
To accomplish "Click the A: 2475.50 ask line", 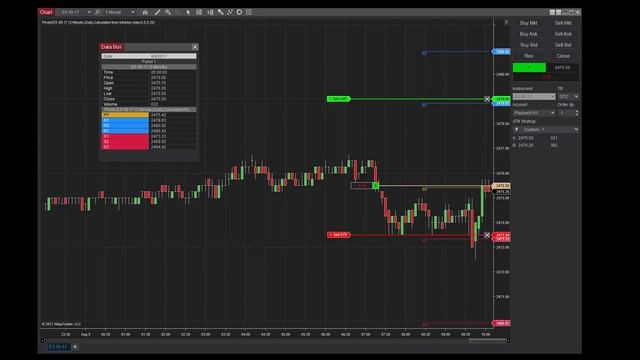I will [535, 138].
